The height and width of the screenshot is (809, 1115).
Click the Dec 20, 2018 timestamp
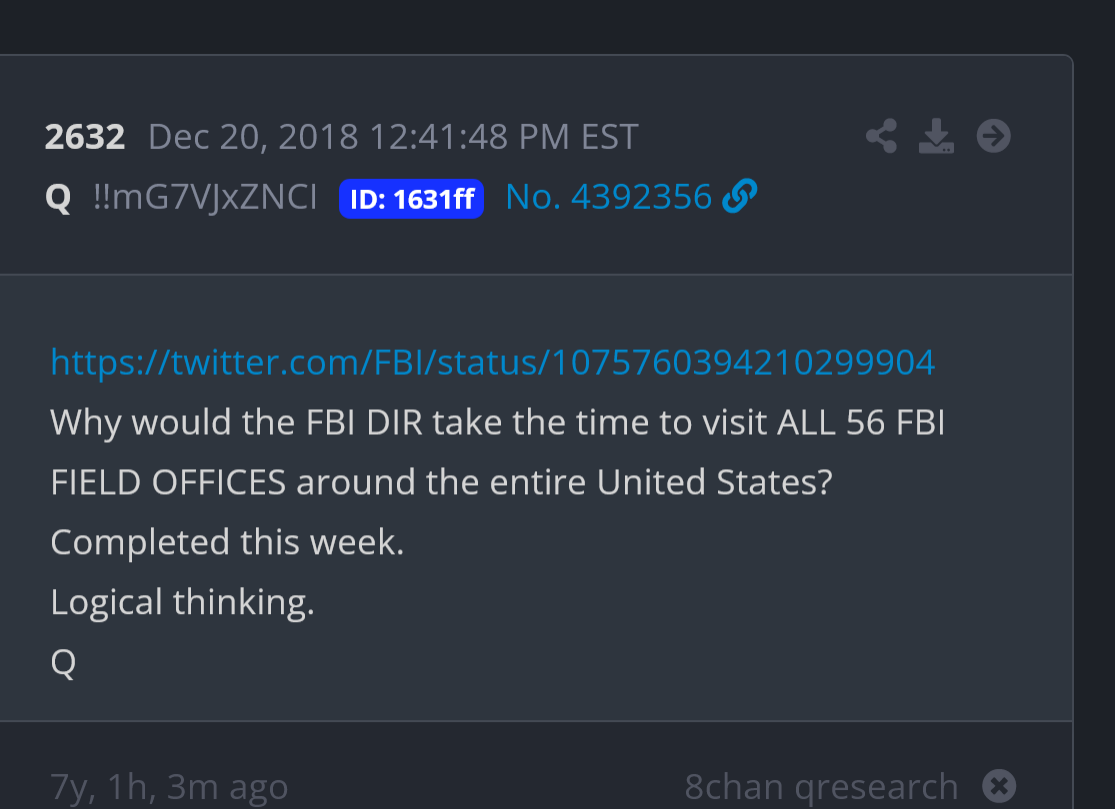point(255,137)
